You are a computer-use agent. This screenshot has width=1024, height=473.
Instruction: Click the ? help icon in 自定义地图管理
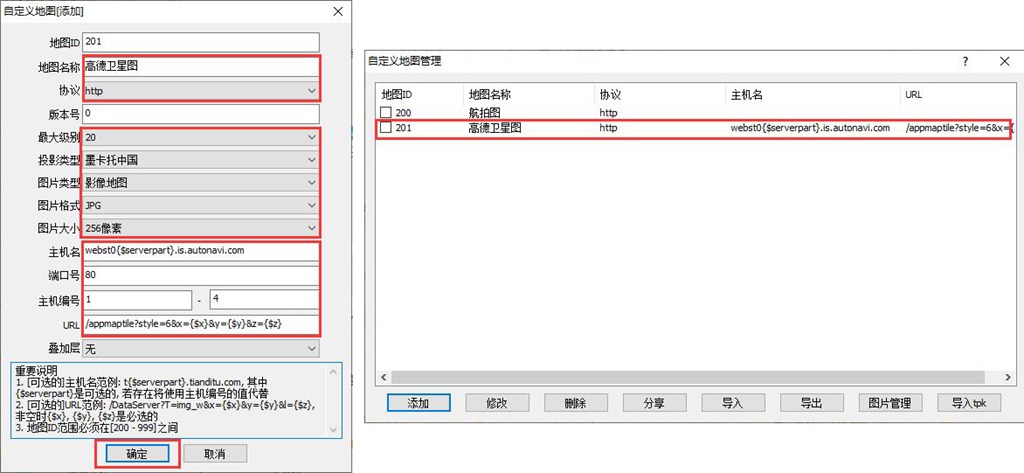966,61
